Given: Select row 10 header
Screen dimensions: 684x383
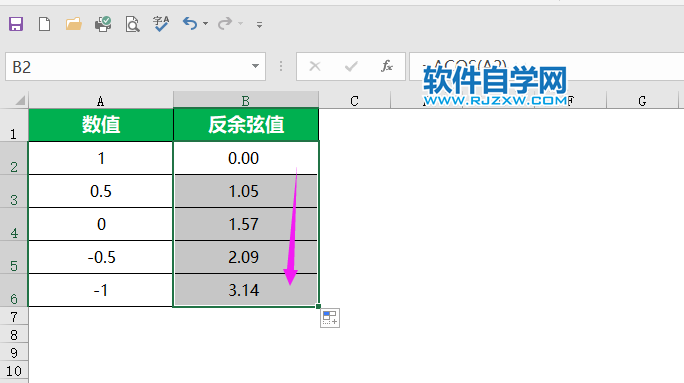Looking at the screenshot, I should click(x=14, y=371).
